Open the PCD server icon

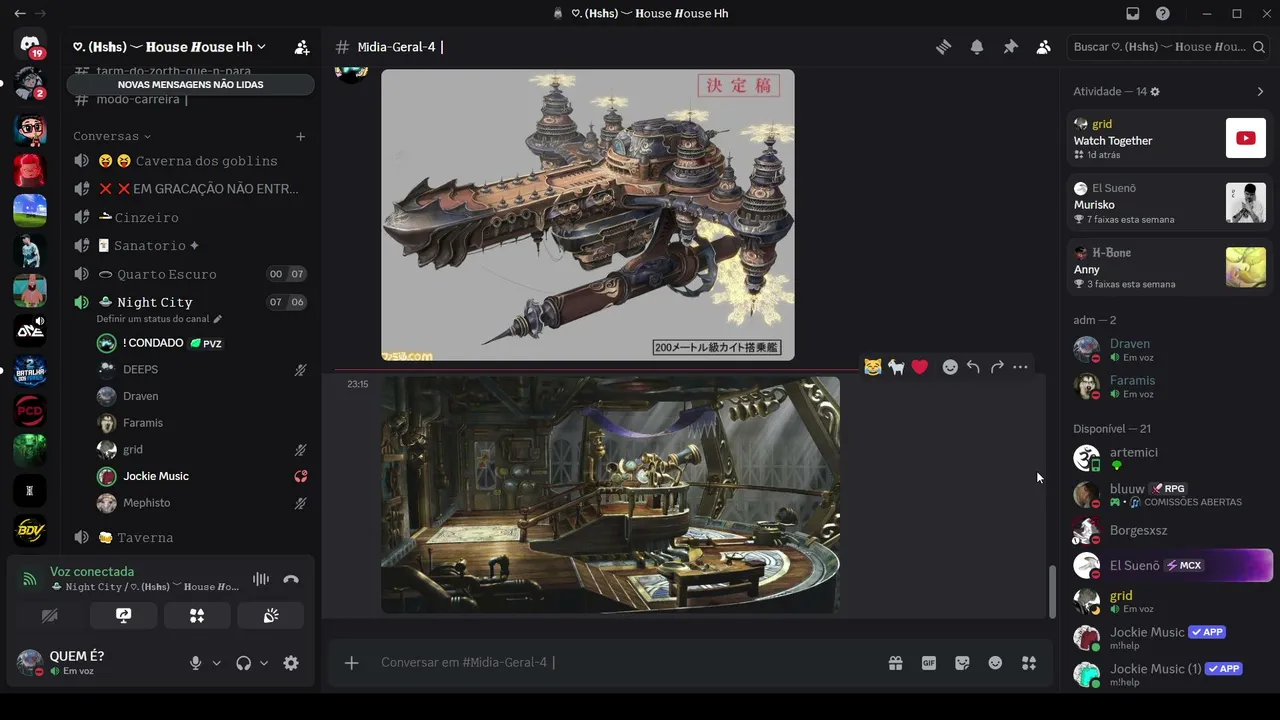point(30,410)
